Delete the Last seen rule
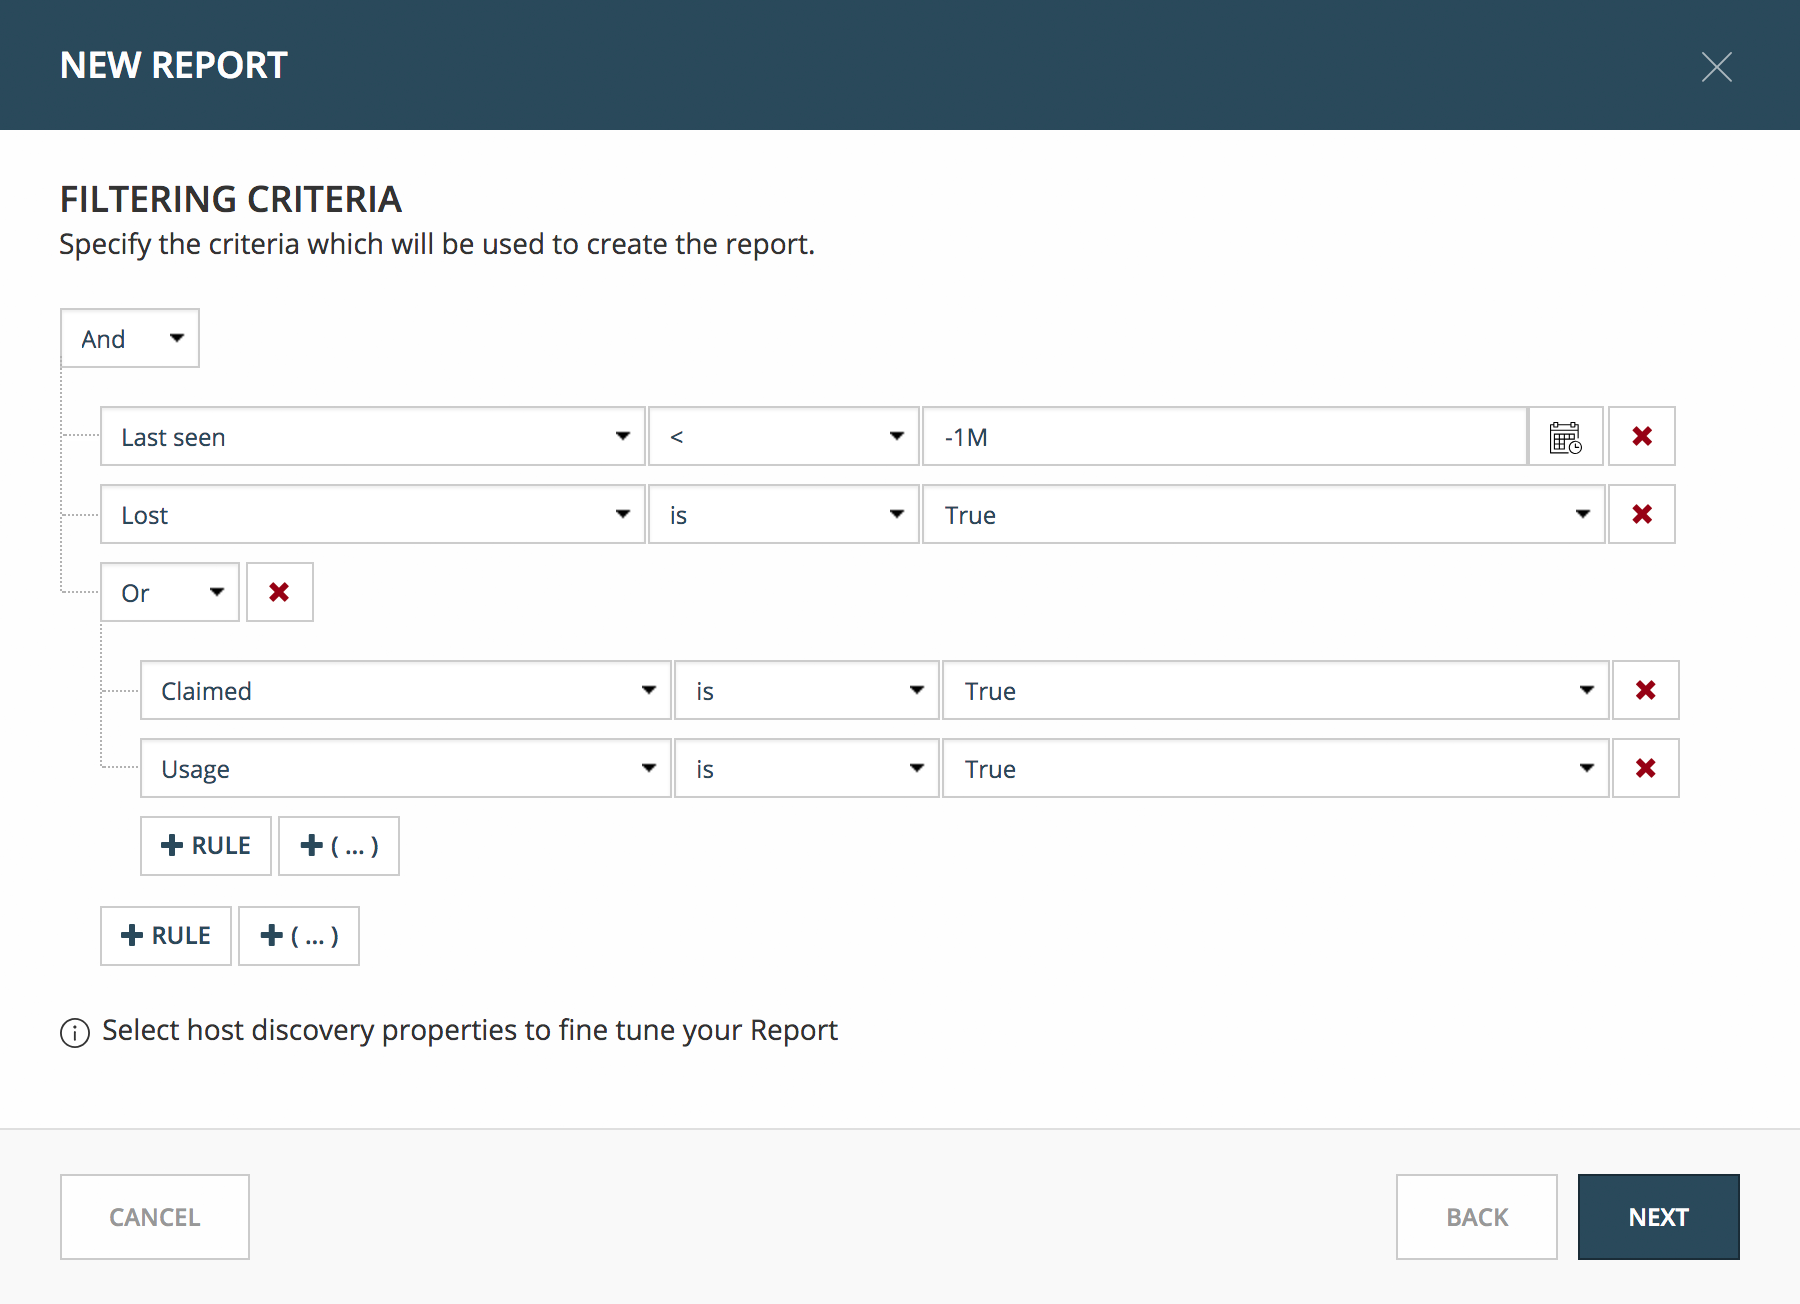This screenshot has height=1304, width=1800. pos(1642,437)
